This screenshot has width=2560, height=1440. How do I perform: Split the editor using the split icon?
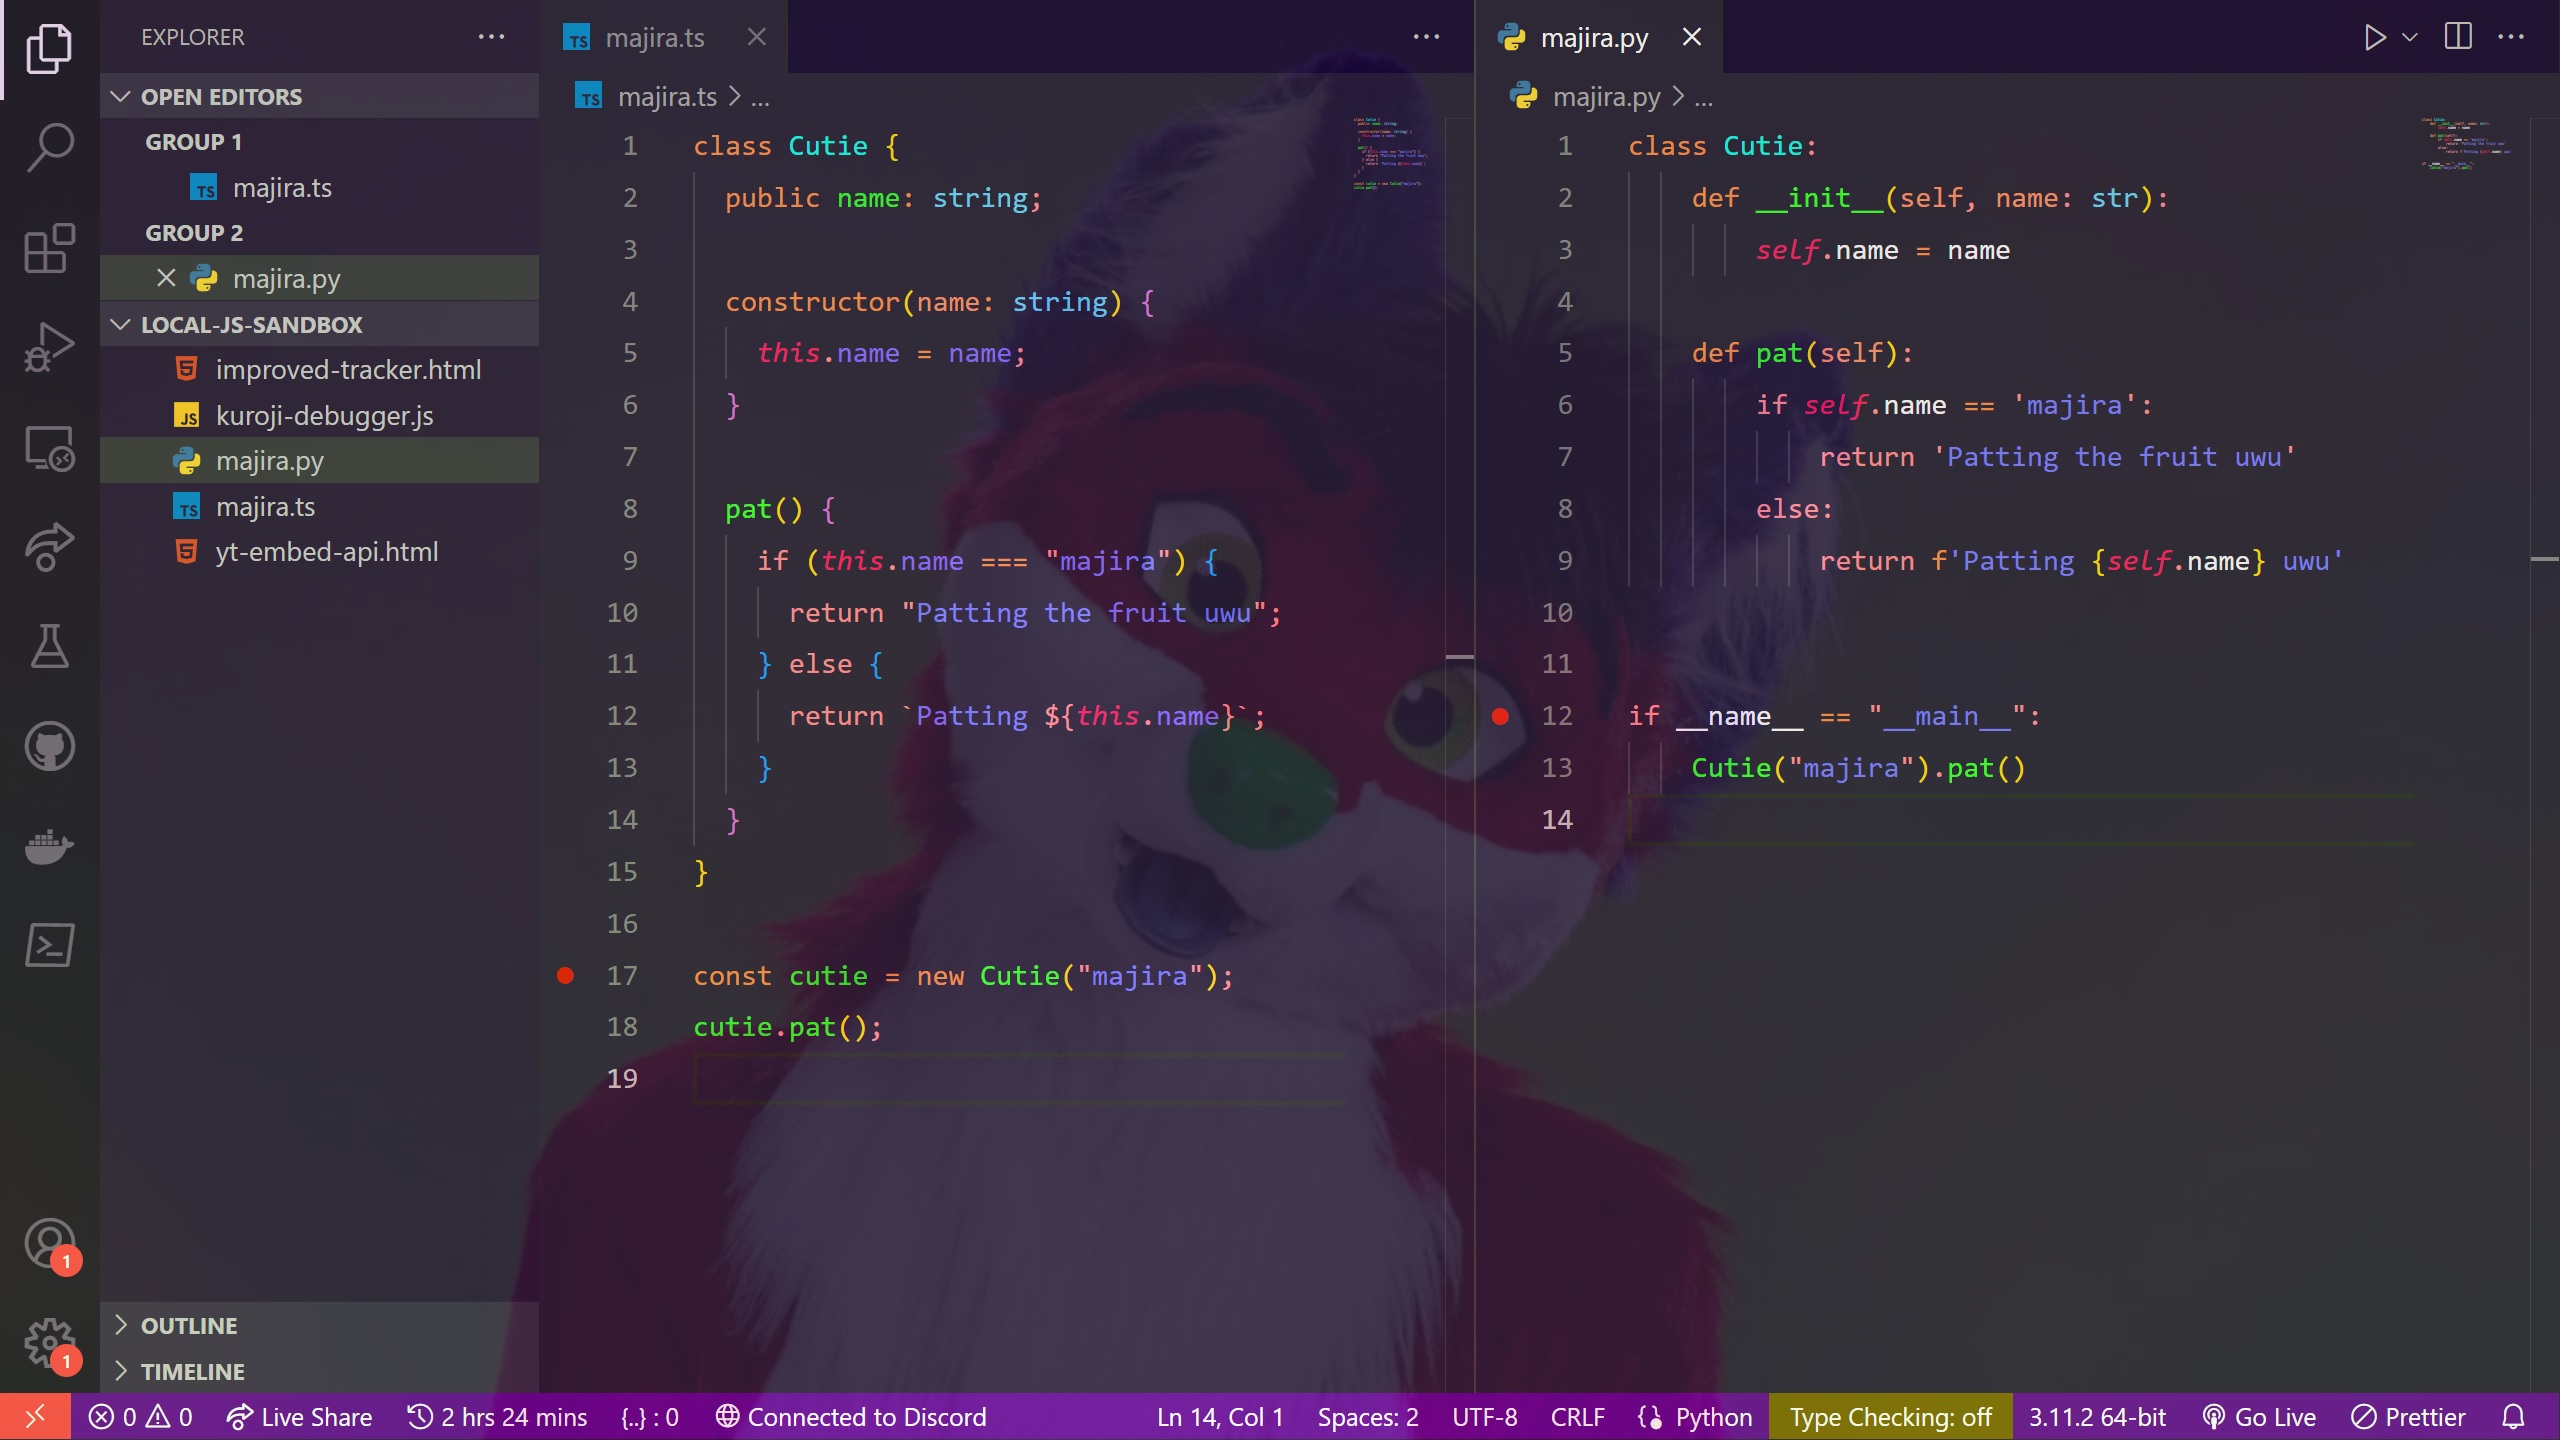[2458, 37]
